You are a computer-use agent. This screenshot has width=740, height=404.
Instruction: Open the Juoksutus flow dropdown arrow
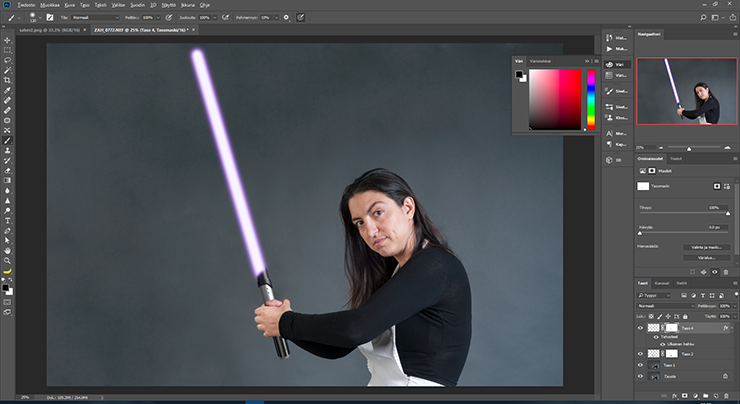click(x=215, y=17)
